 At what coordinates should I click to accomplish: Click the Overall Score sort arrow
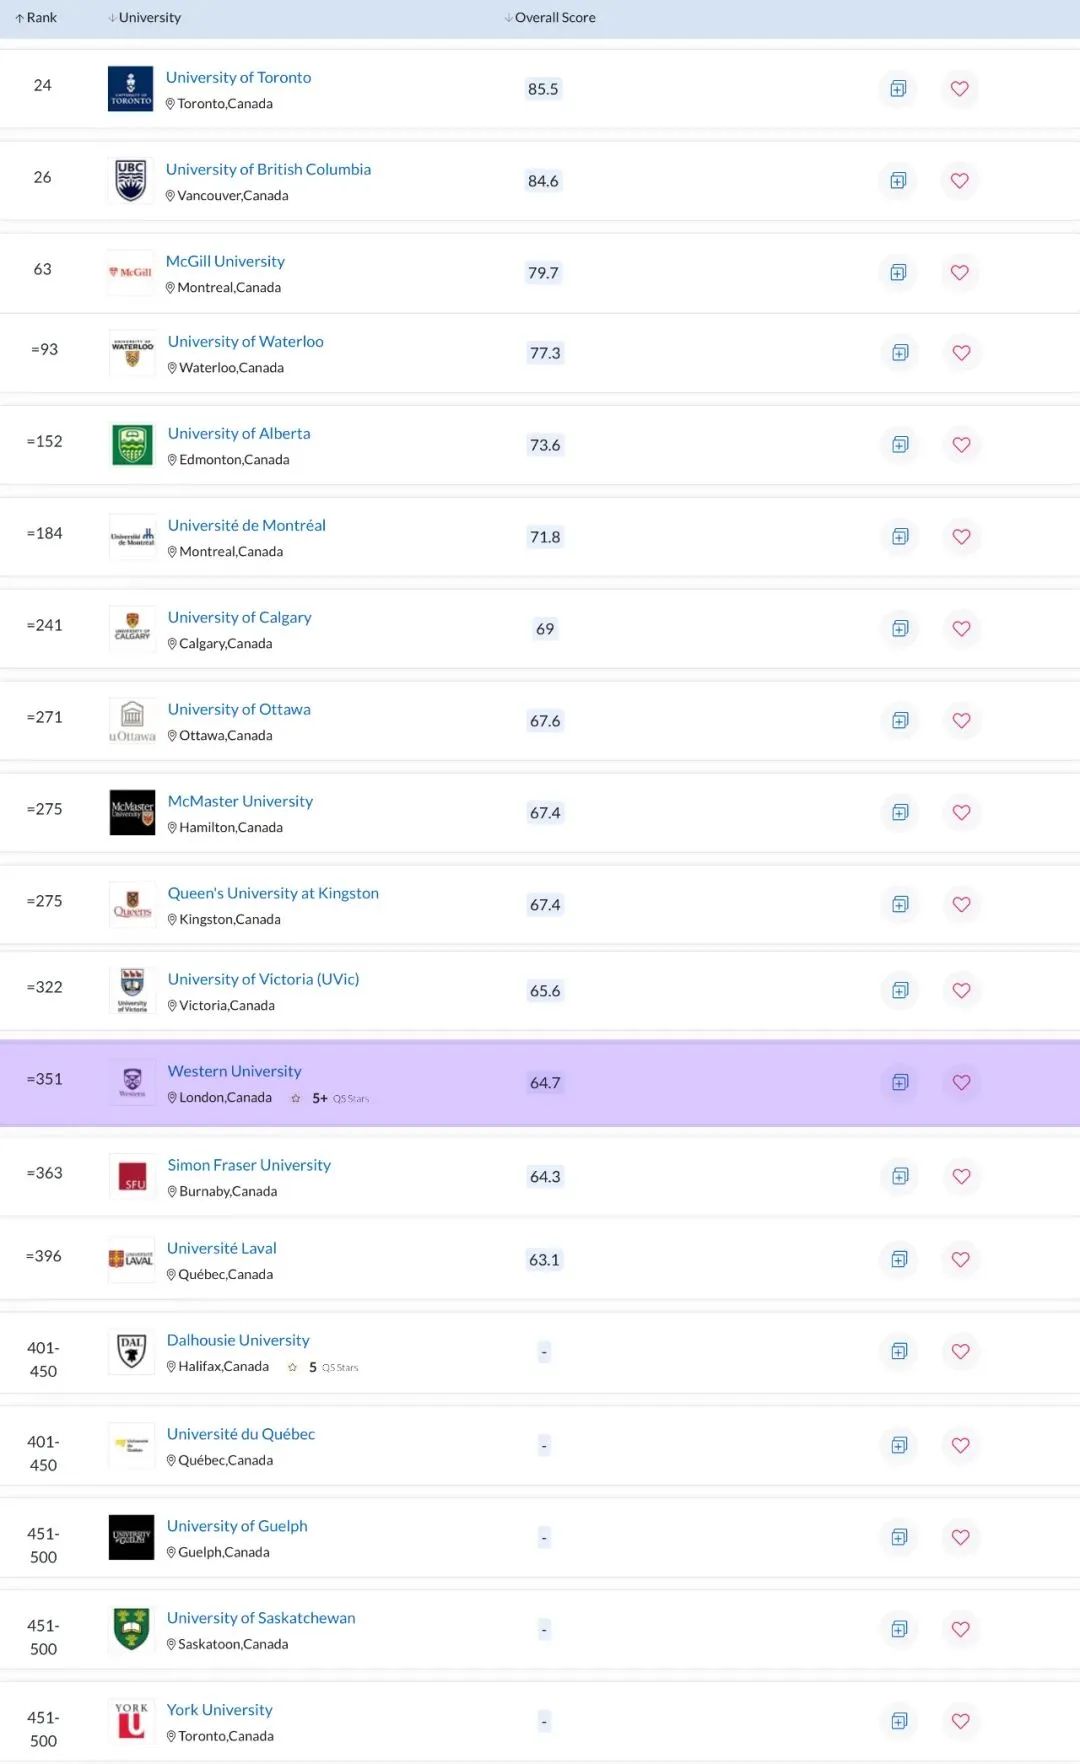click(x=507, y=16)
